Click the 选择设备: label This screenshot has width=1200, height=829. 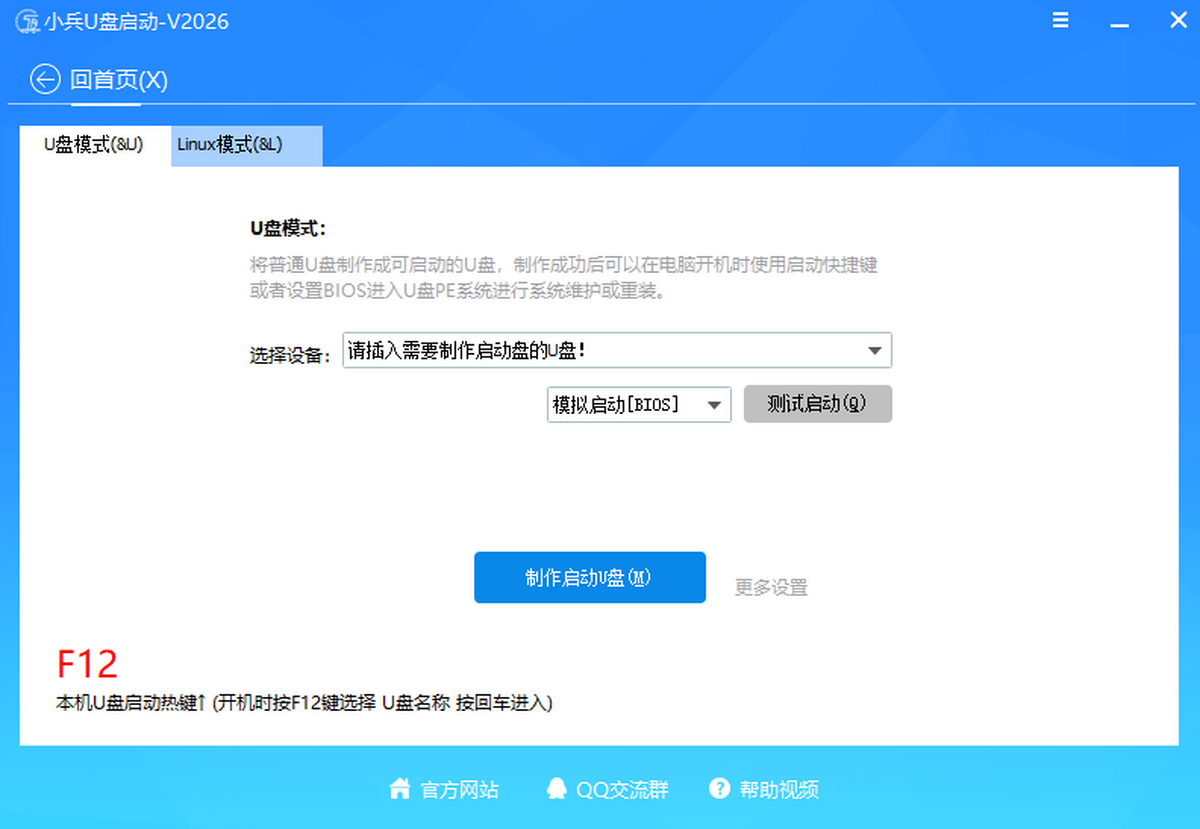pos(290,355)
